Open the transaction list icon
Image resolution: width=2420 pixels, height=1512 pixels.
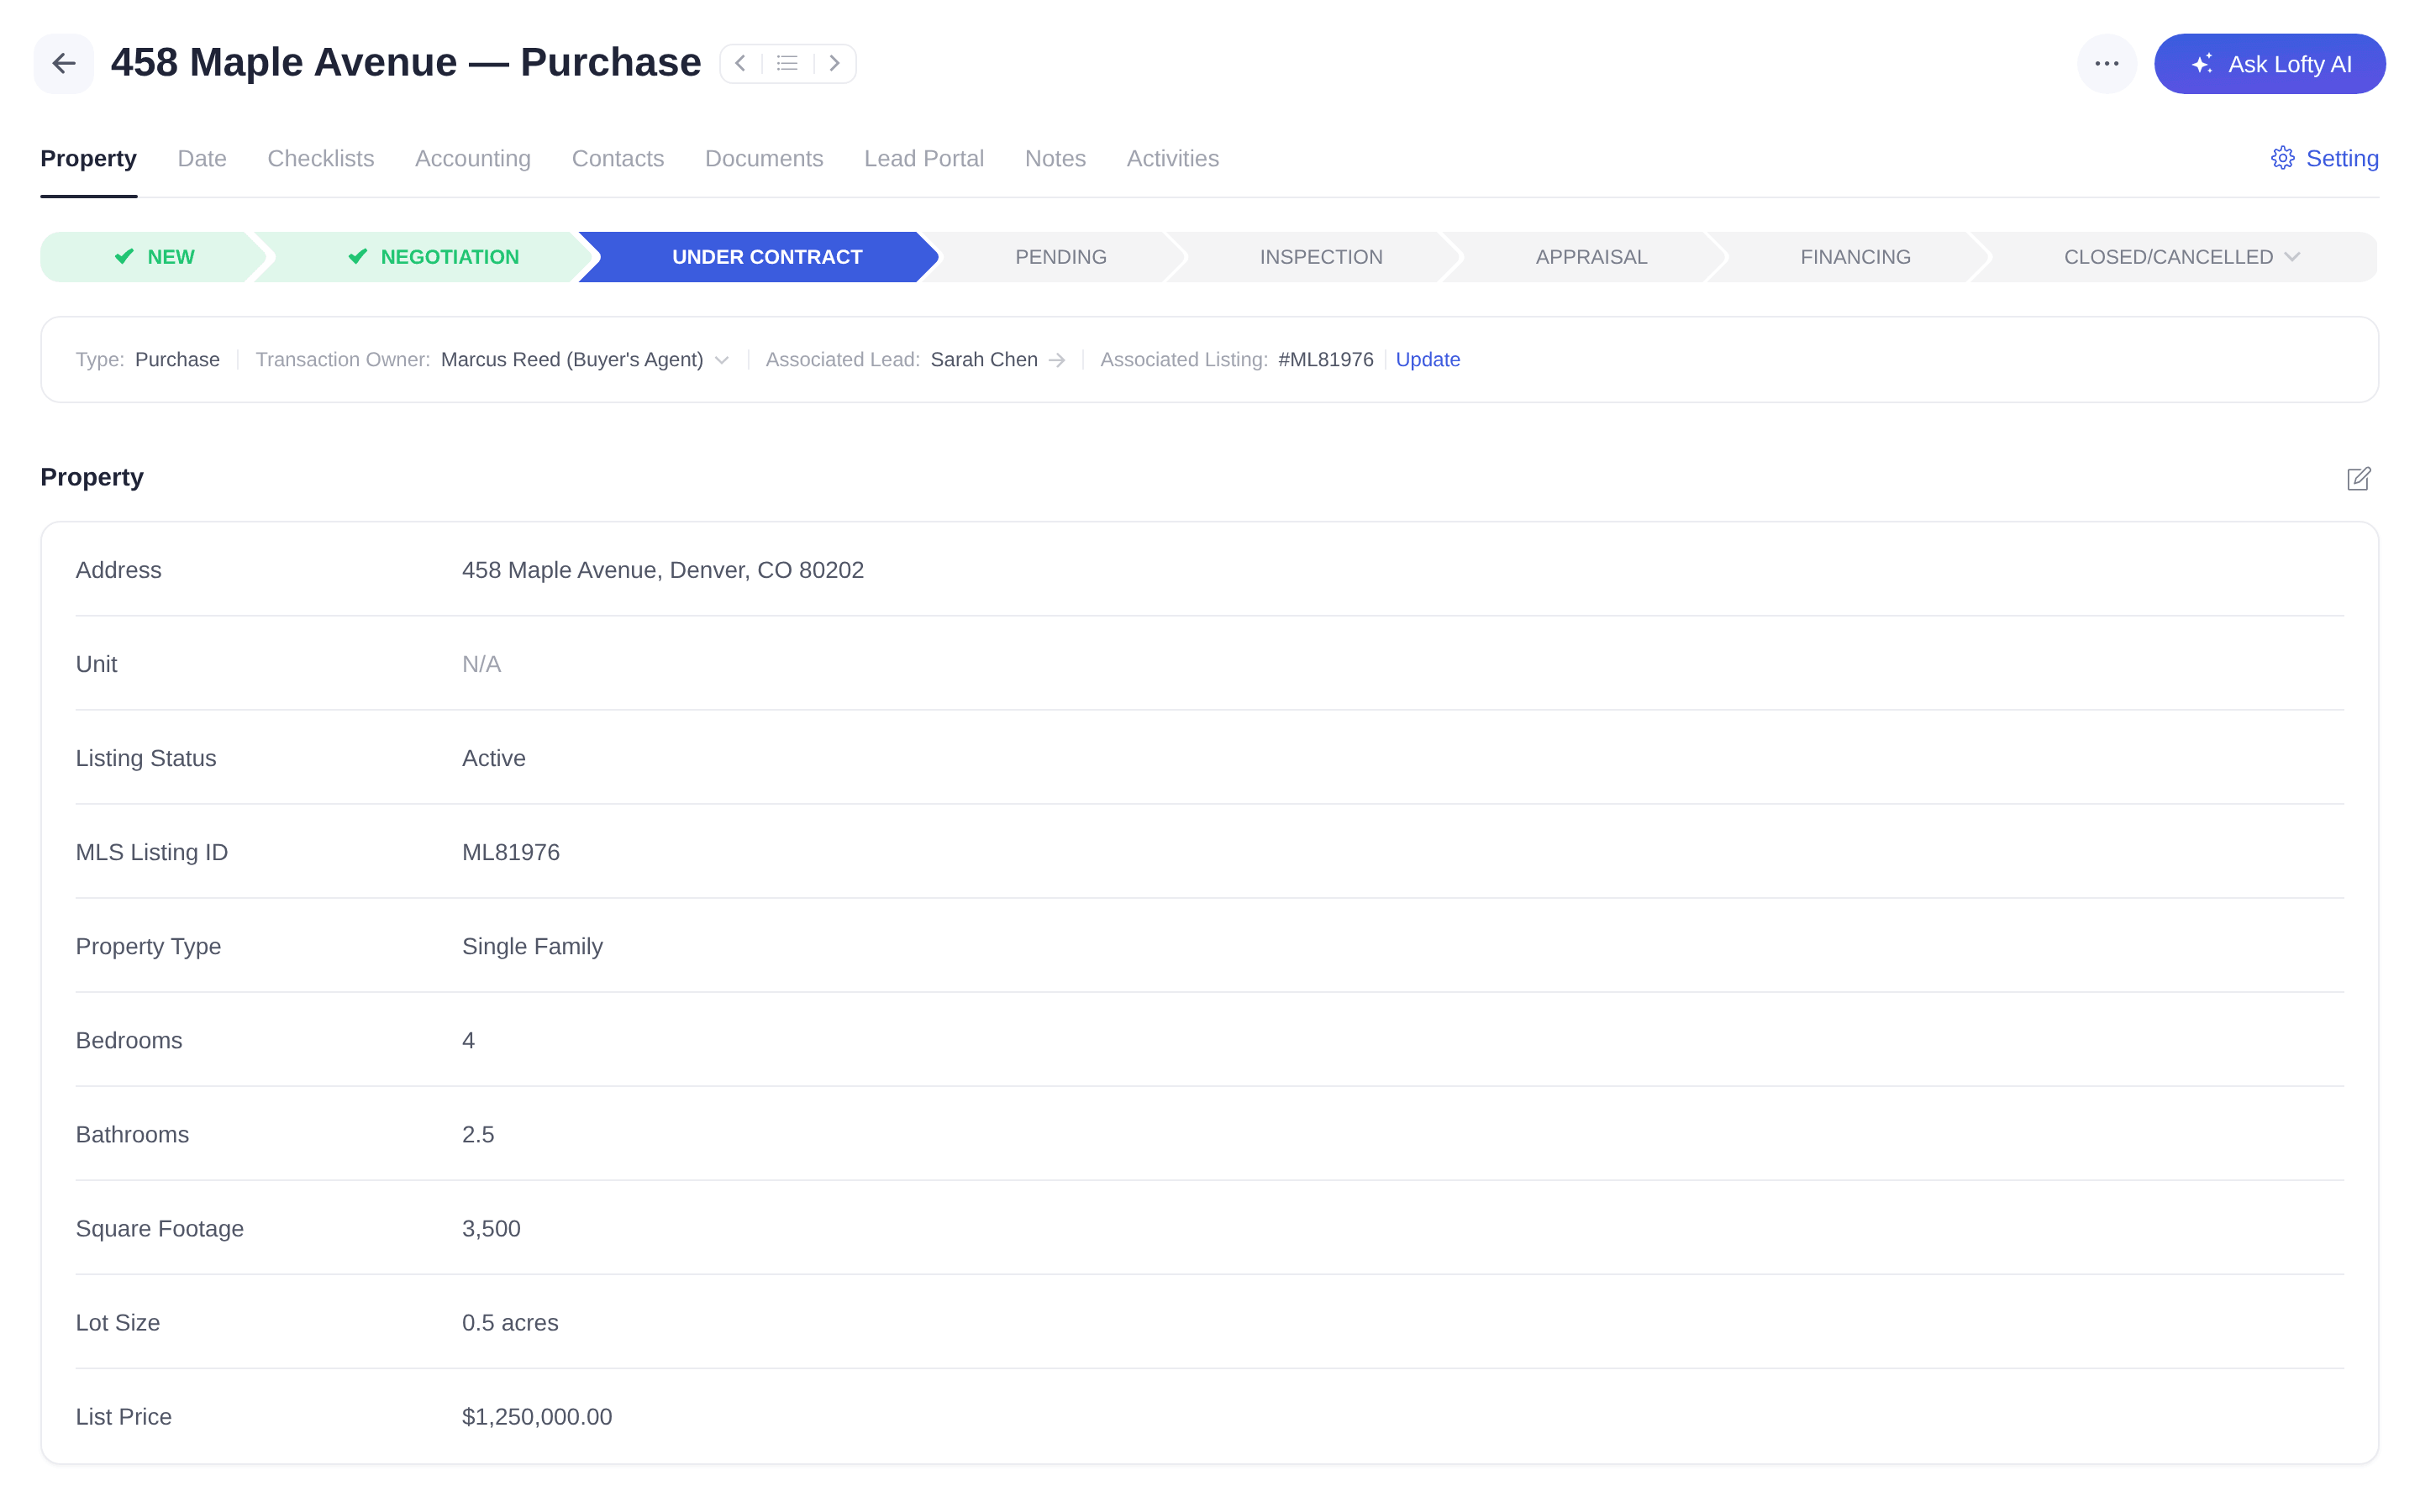coord(787,63)
